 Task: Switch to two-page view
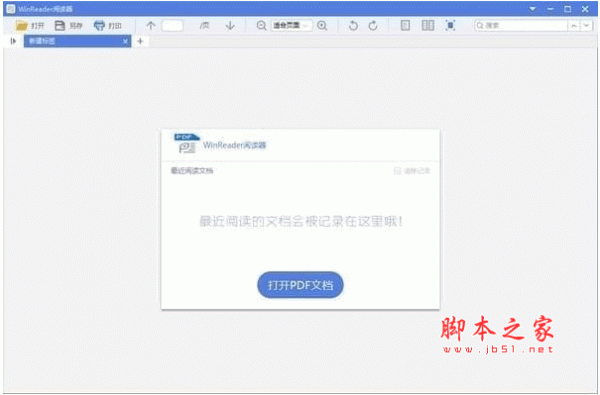428,26
